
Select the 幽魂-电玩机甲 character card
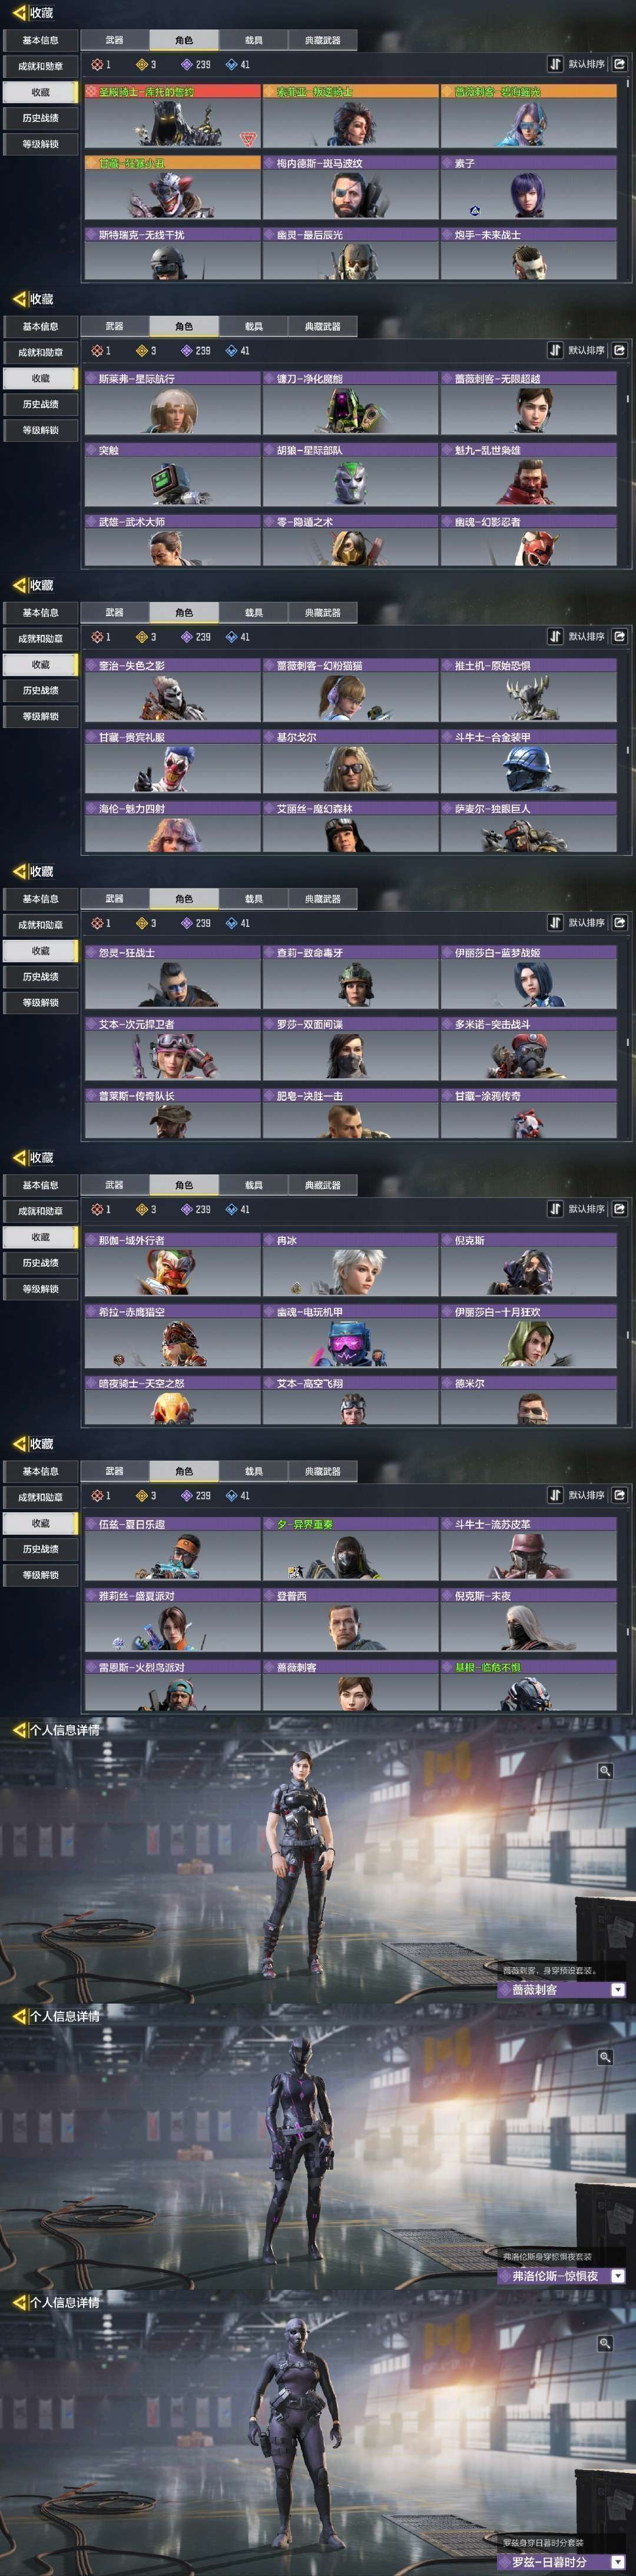point(350,1335)
